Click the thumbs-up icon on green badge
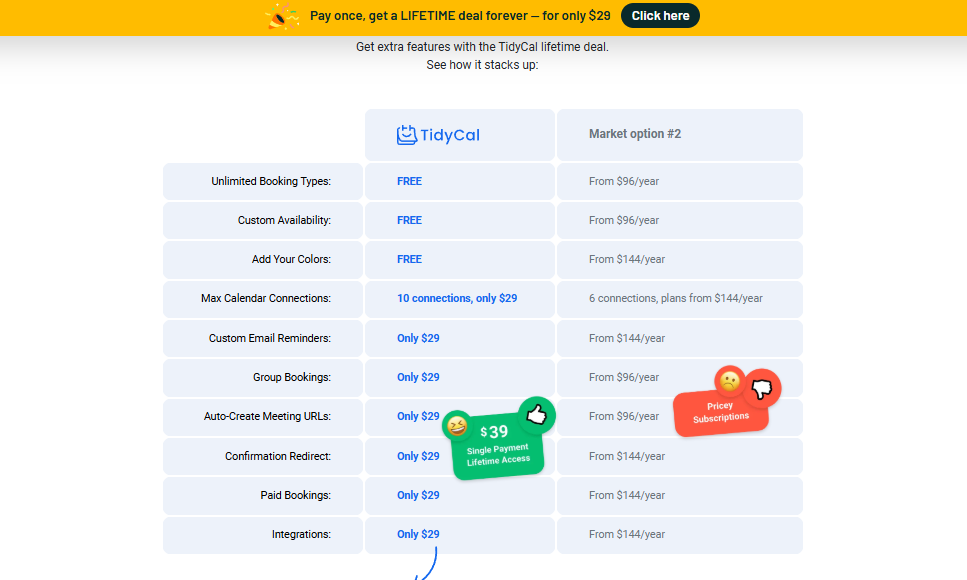The width and height of the screenshot is (967, 580). pos(537,415)
